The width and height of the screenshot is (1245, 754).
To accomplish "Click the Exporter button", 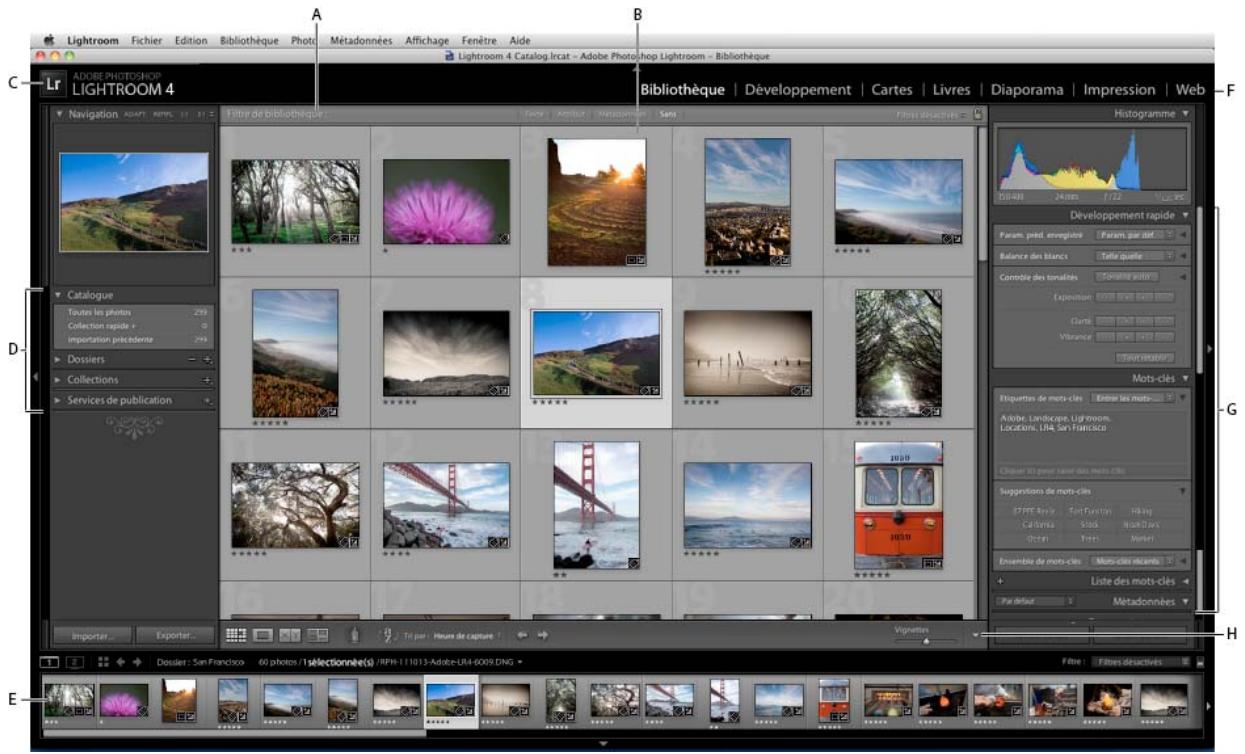I will pos(174,635).
